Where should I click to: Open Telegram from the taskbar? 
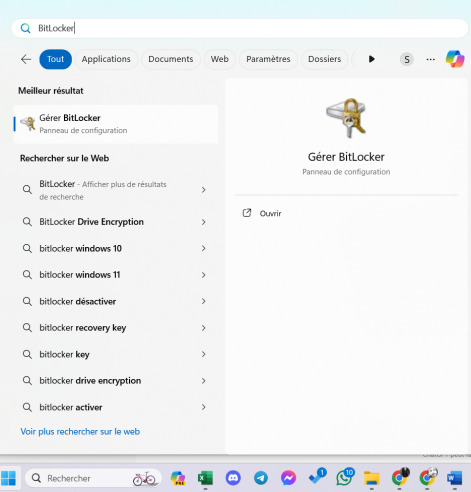[261, 478]
